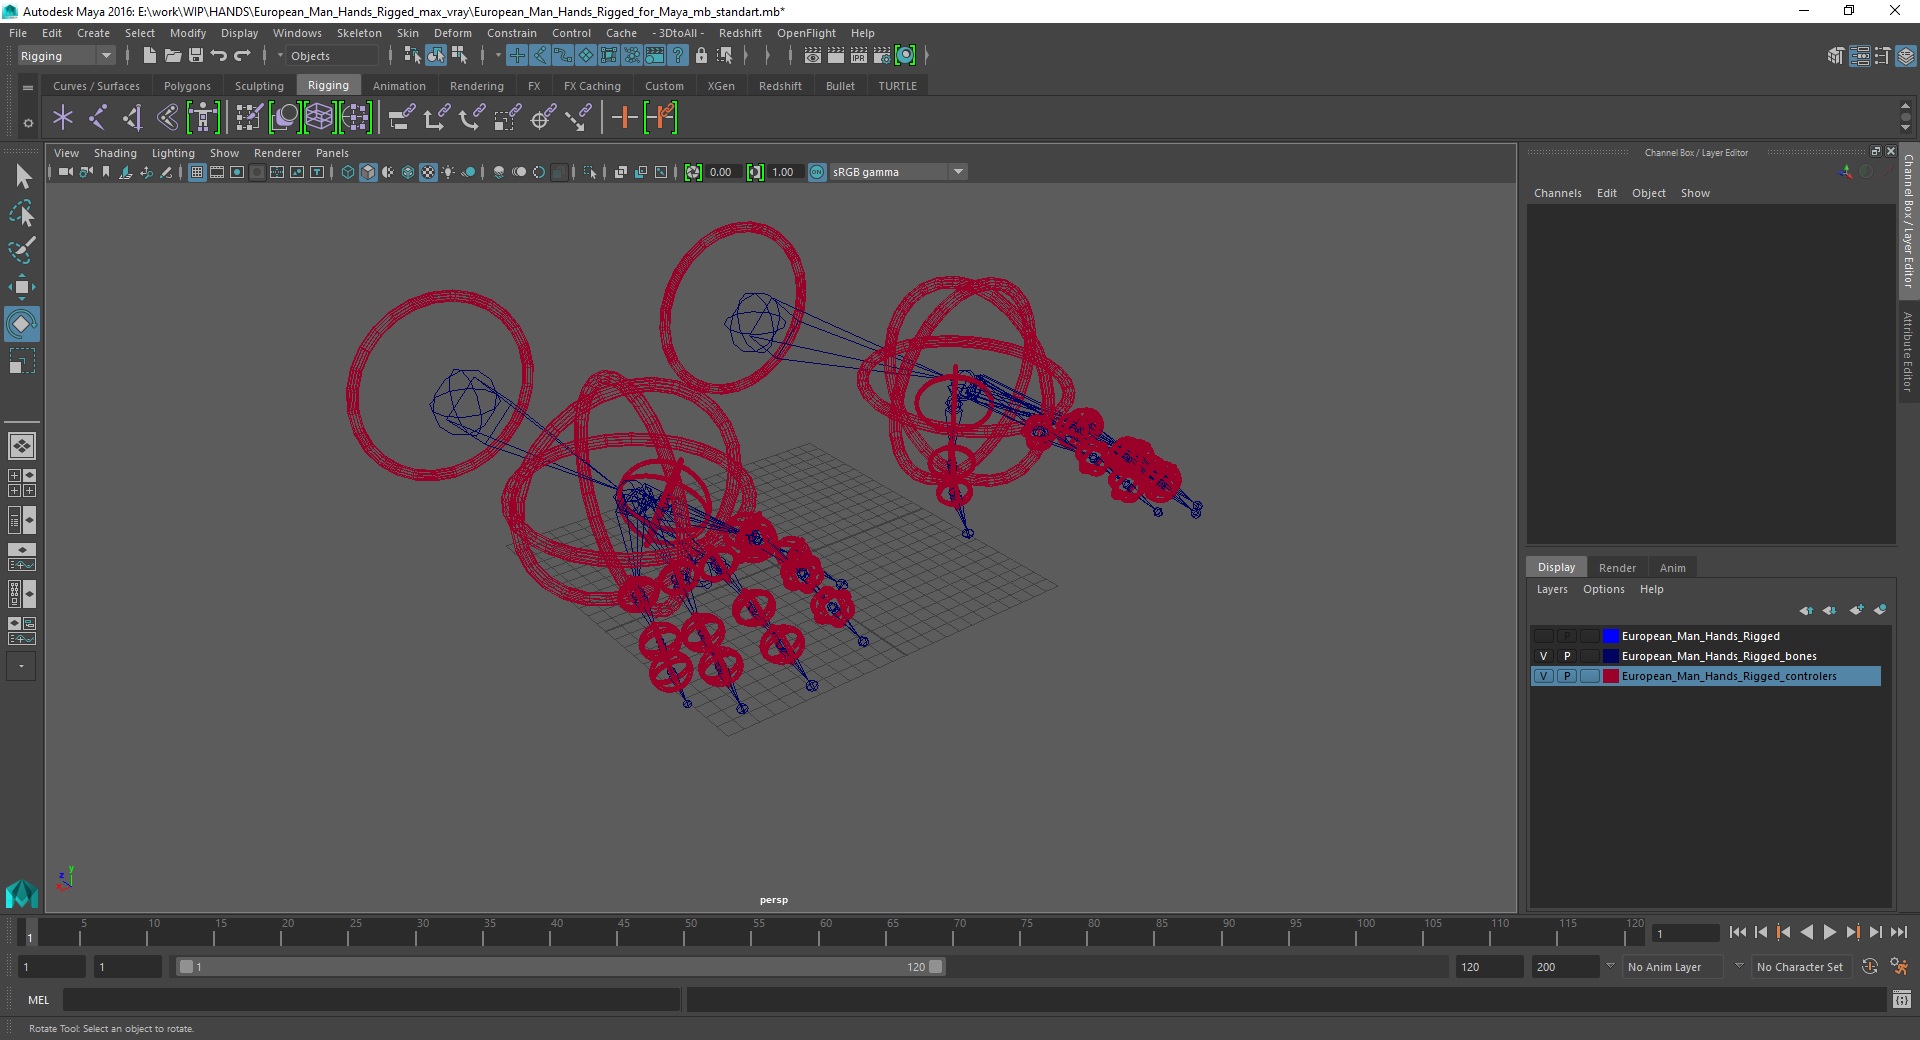Image resolution: width=1920 pixels, height=1040 pixels.
Task: Open the Render Settings clapper icon
Action: pos(882,56)
